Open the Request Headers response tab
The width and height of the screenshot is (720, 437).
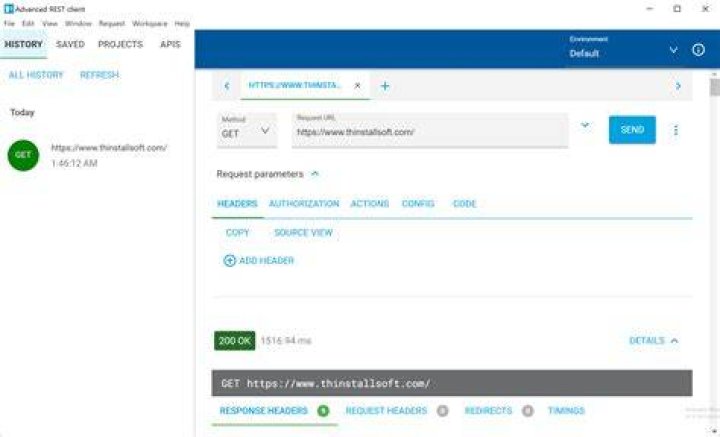(397, 411)
